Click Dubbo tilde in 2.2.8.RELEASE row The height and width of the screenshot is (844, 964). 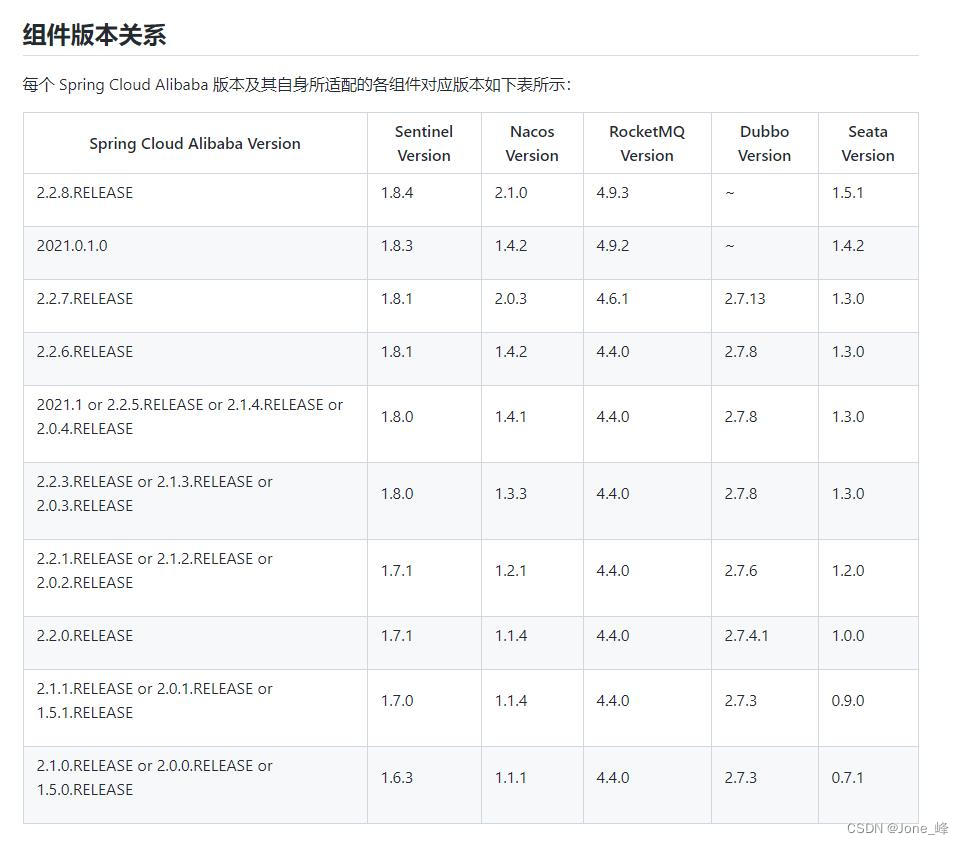tap(730, 192)
